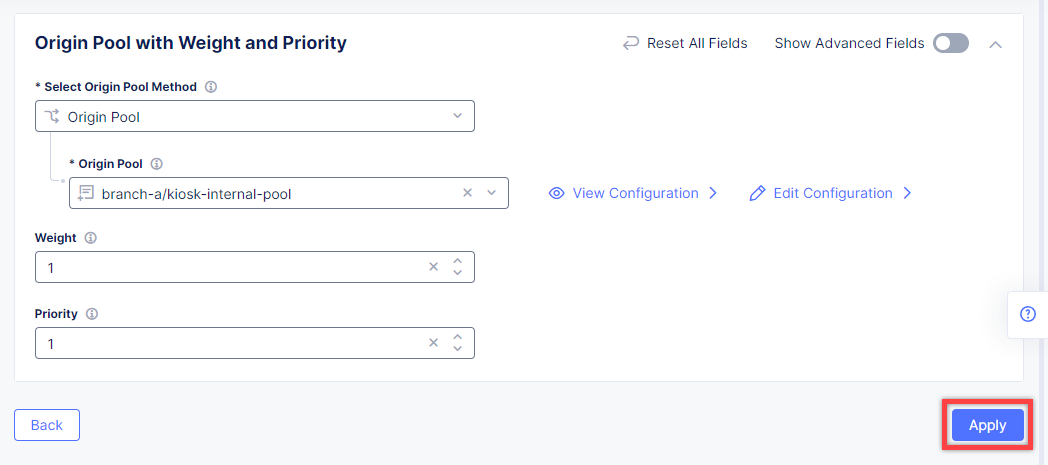The width and height of the screenshot is (1048, 465).
Task: Clear the Weight value with the X icon
Action: 433,267
